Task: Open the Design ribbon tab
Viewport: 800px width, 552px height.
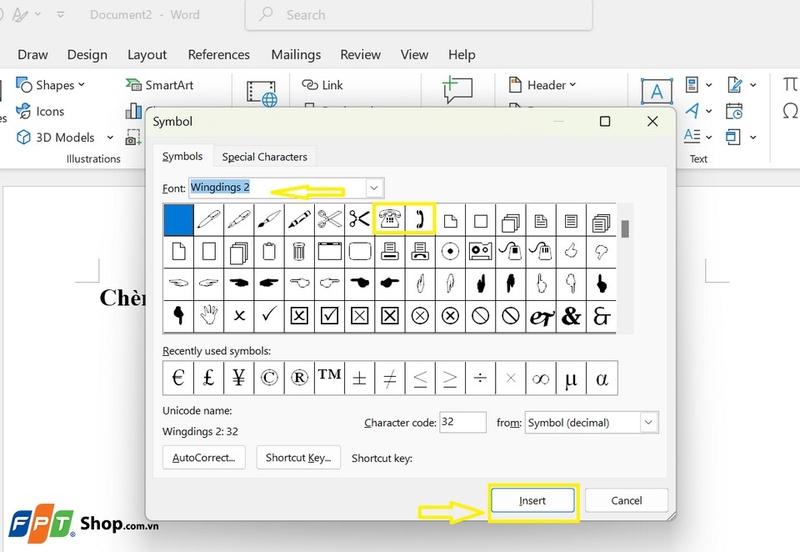Action: coord(87,55)
